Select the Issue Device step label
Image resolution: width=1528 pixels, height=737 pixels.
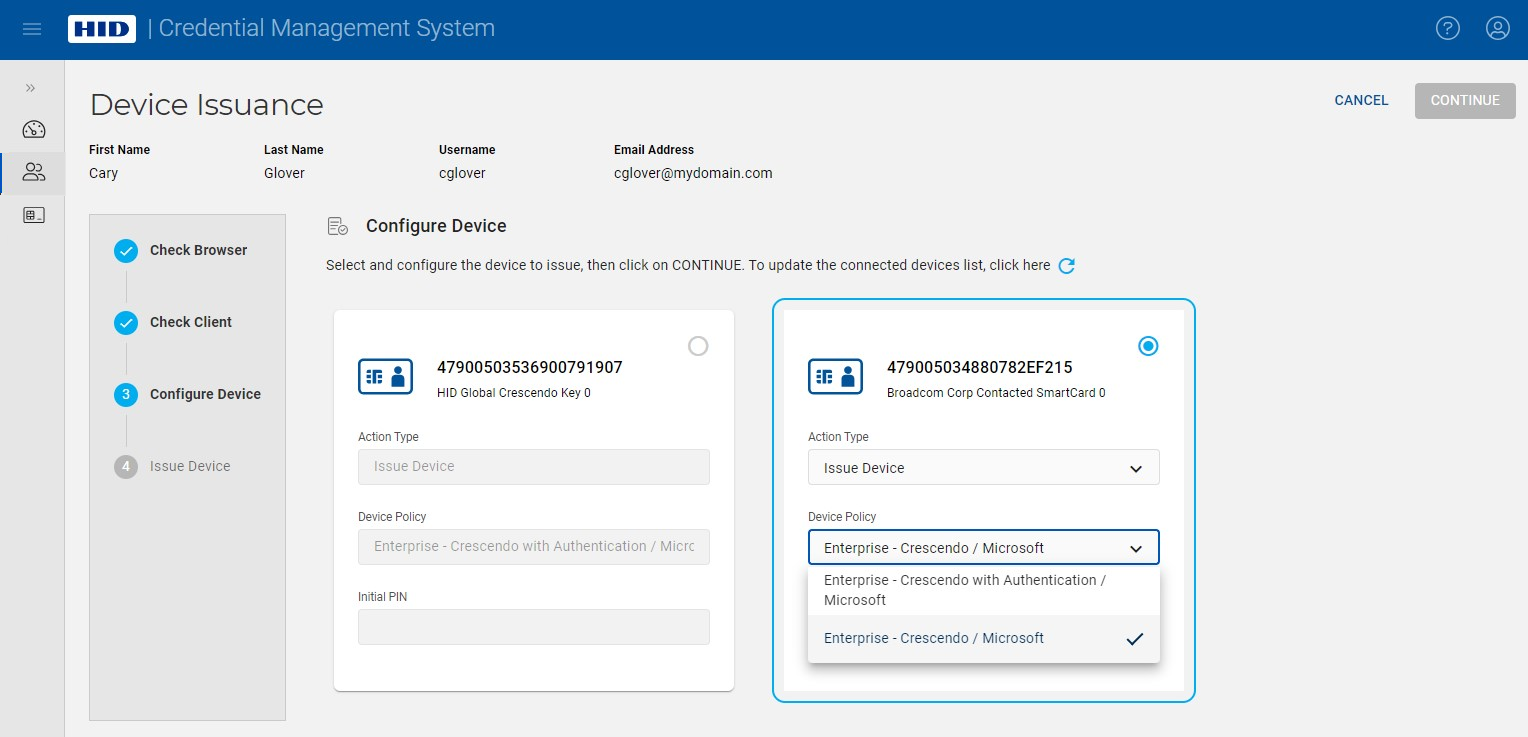[x=190, y=466]
